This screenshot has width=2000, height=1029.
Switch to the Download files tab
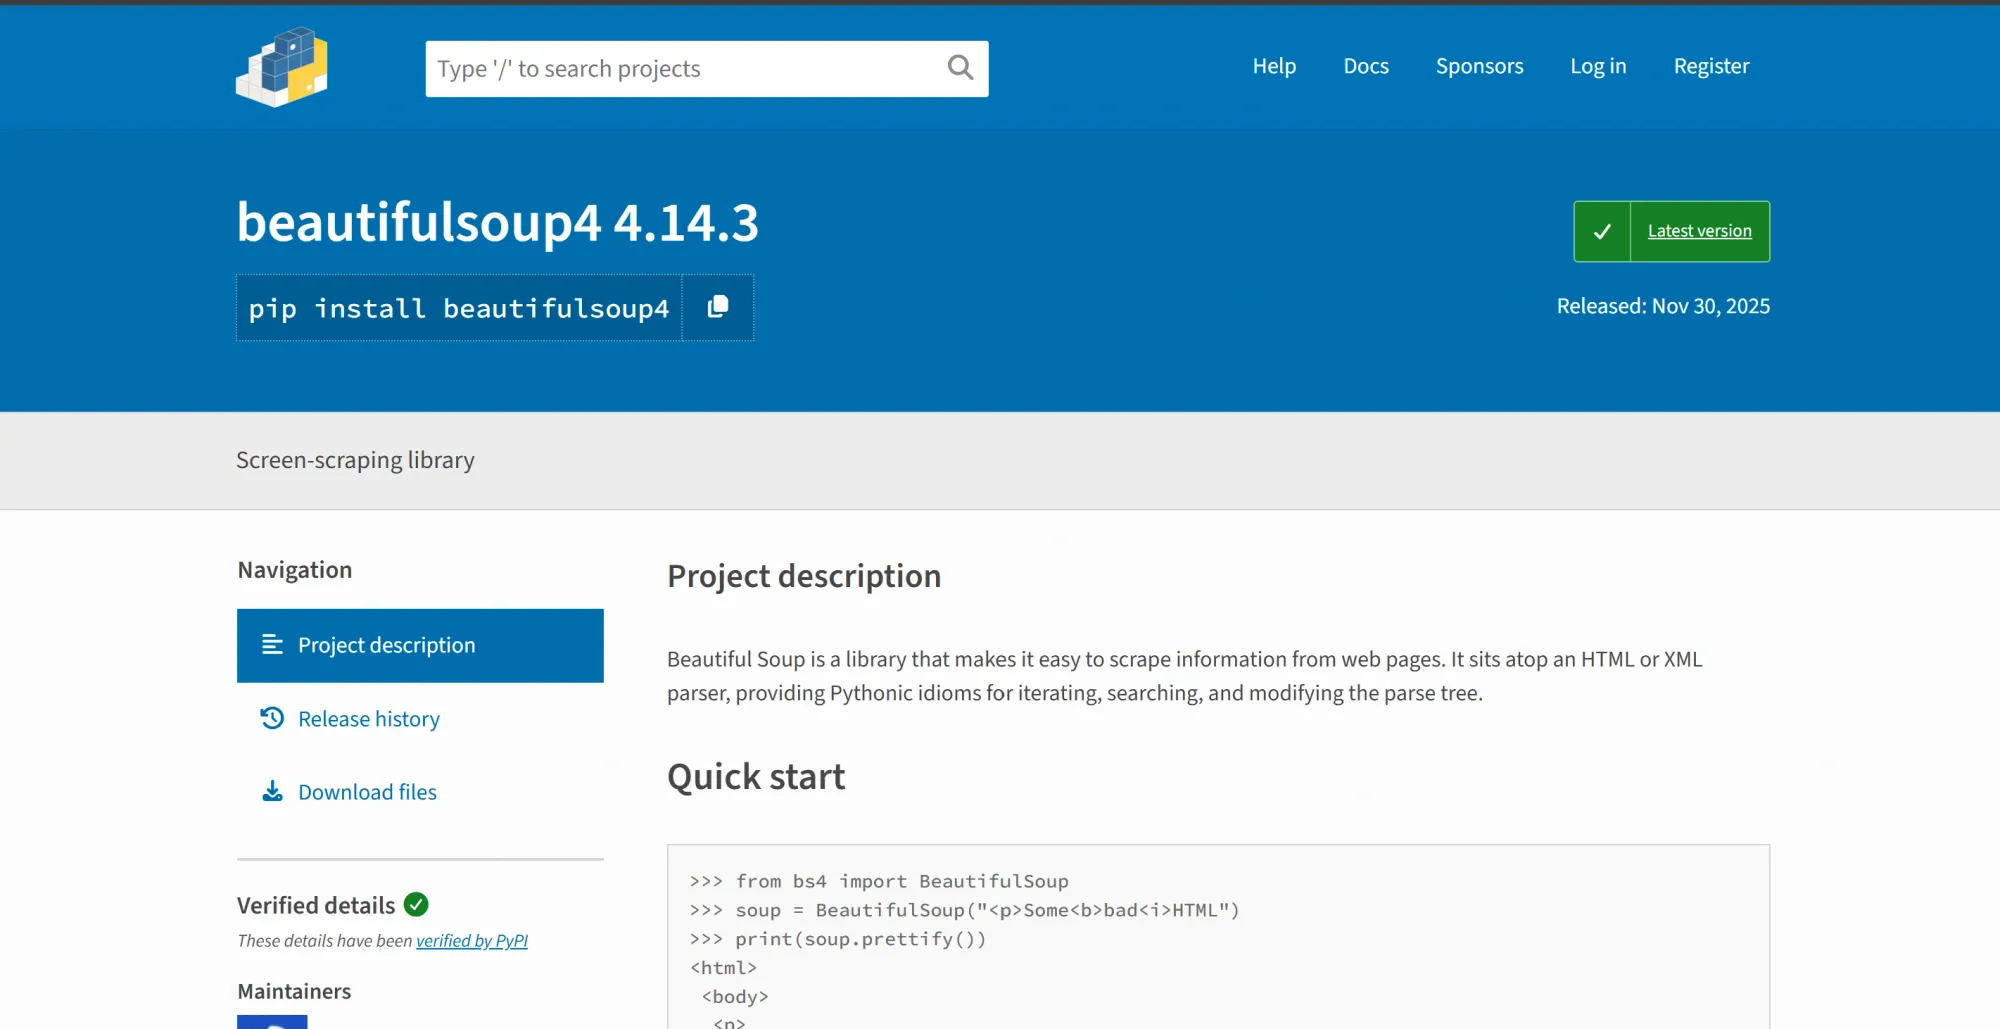(420, 791)
